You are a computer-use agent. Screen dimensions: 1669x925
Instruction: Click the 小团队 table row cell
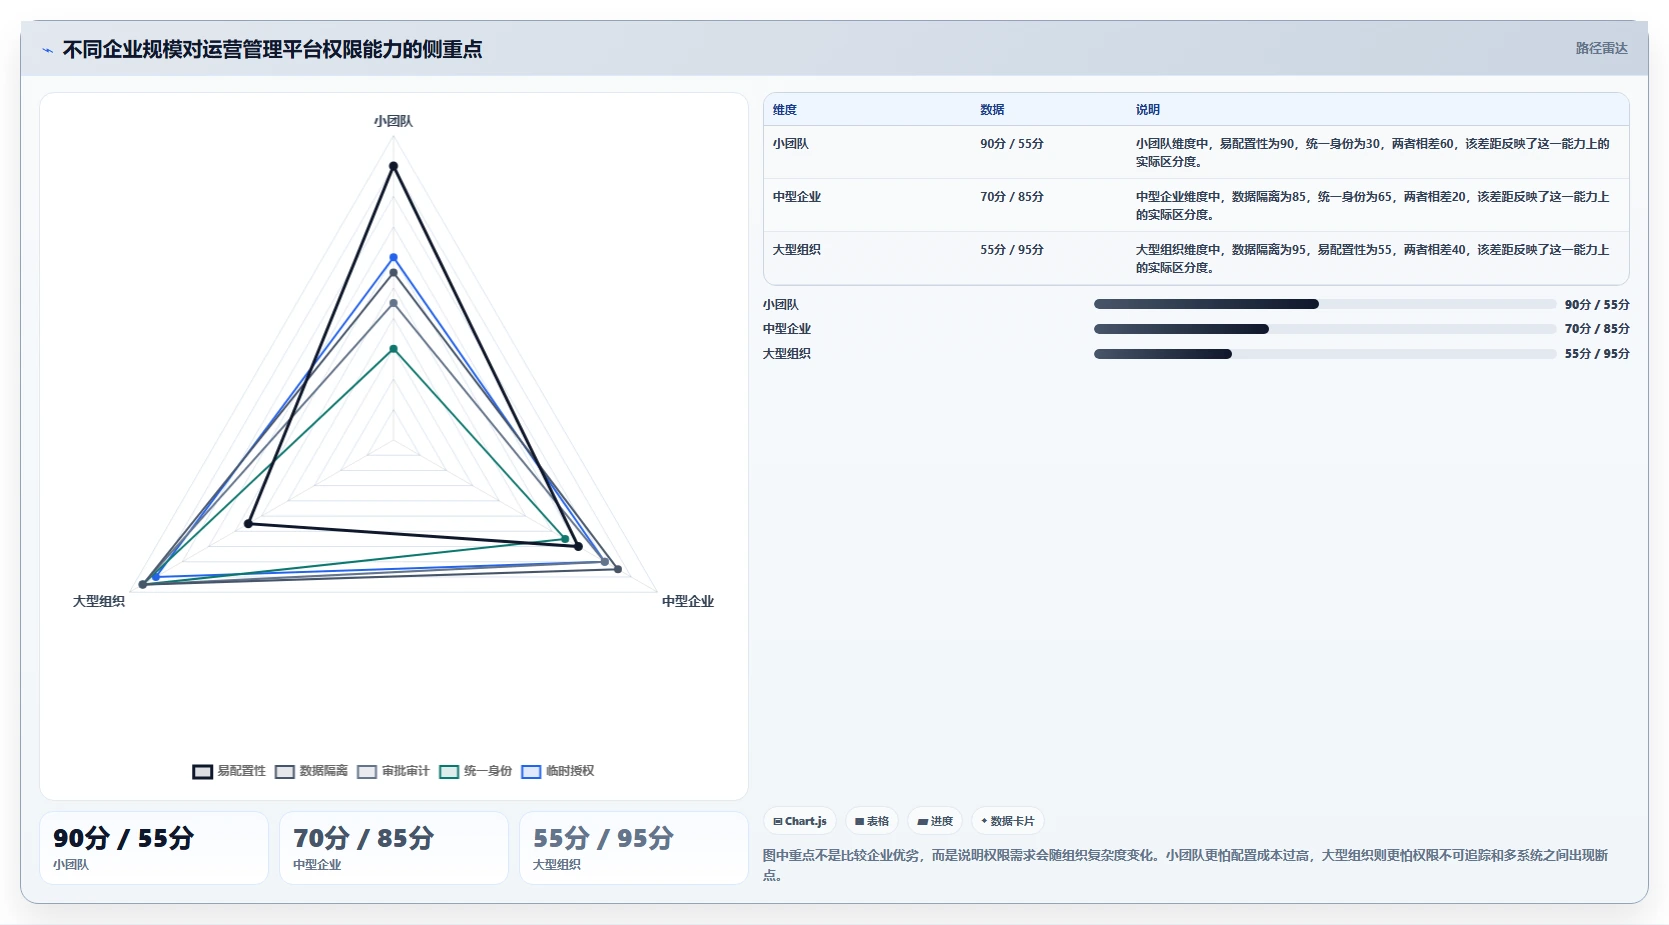pyautogui.click(x=791, y=144)
